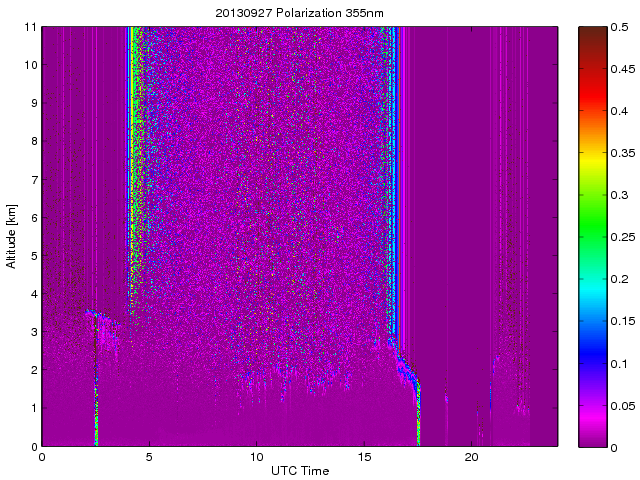Click colorbar tick label '0.15'

pos(623,321)
